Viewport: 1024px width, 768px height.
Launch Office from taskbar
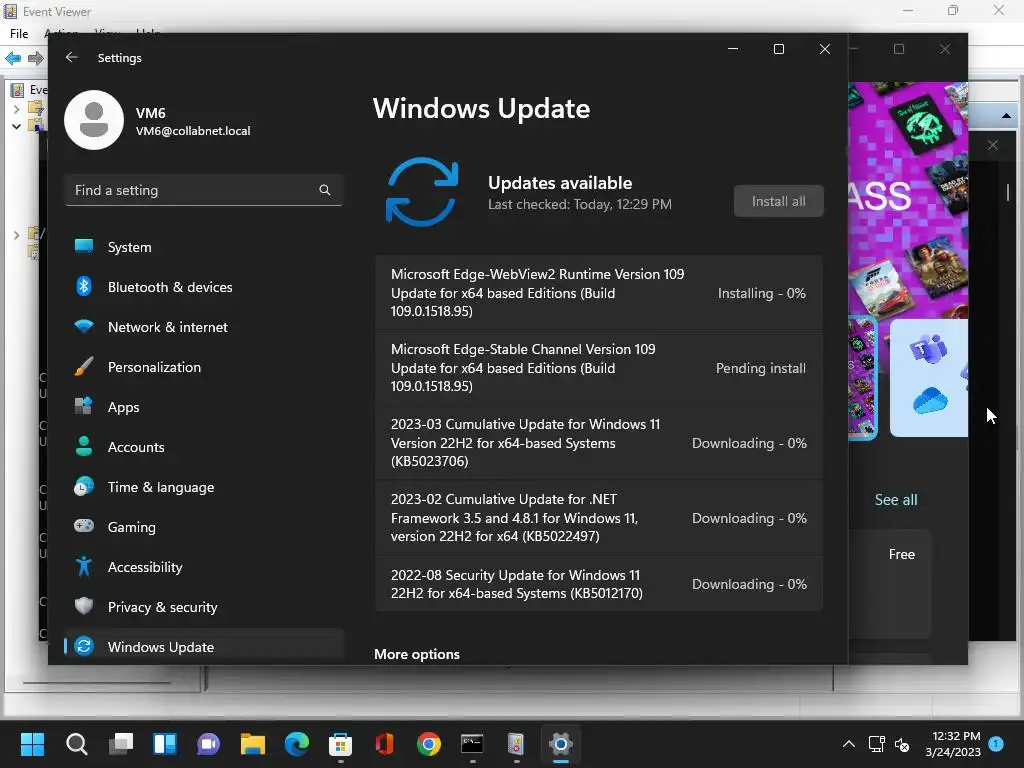[x=385, y=744]
